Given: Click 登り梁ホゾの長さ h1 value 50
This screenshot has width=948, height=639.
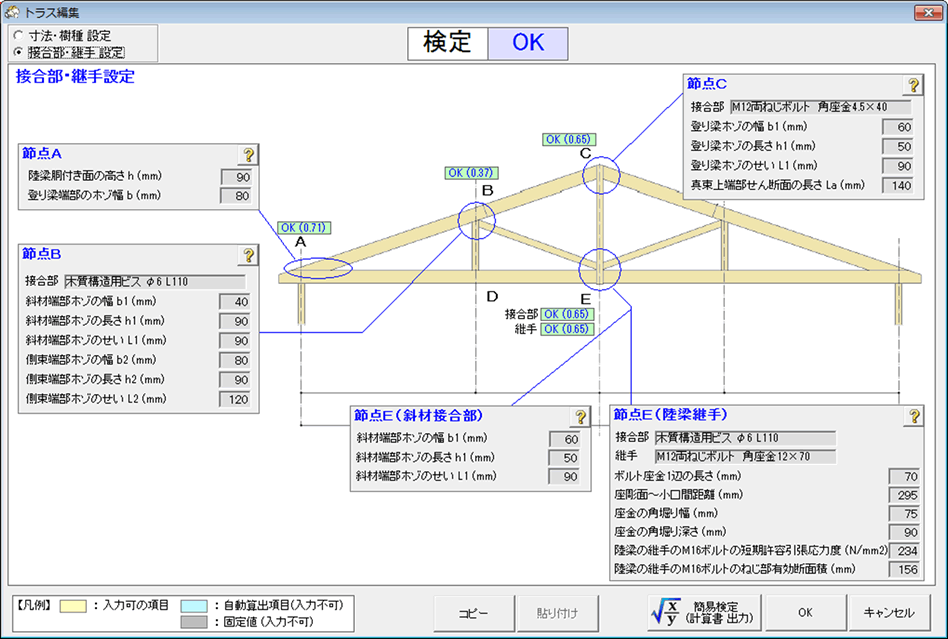Looking at the screenshot, I should [898, 146].
